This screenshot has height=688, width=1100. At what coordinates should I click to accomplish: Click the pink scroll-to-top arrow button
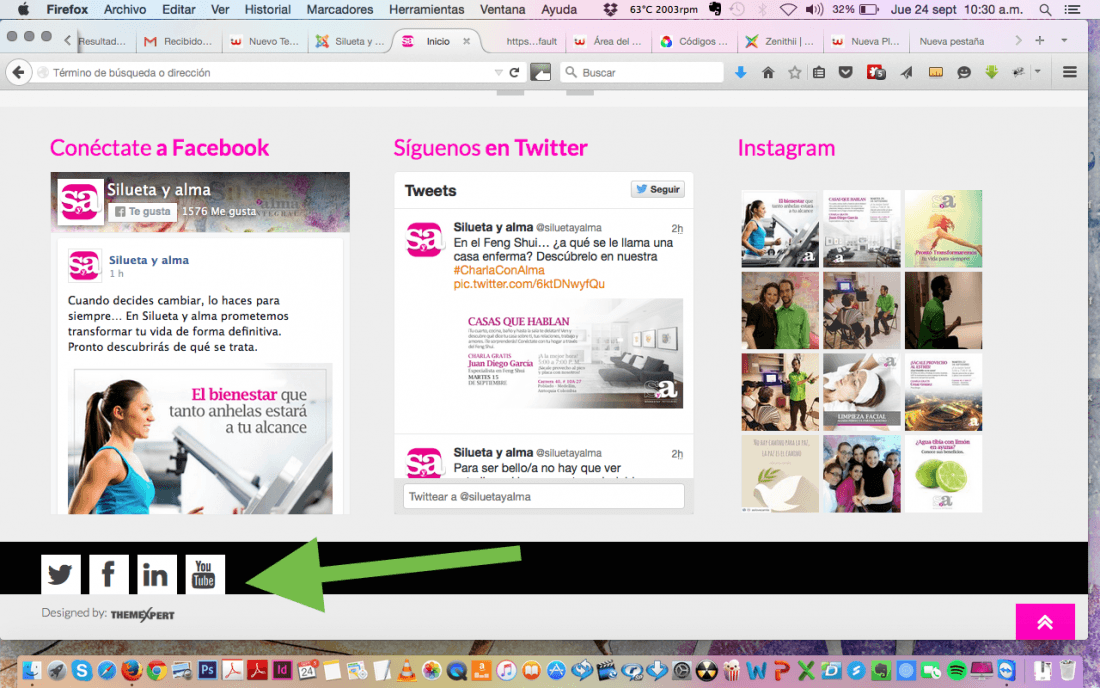1045,621
